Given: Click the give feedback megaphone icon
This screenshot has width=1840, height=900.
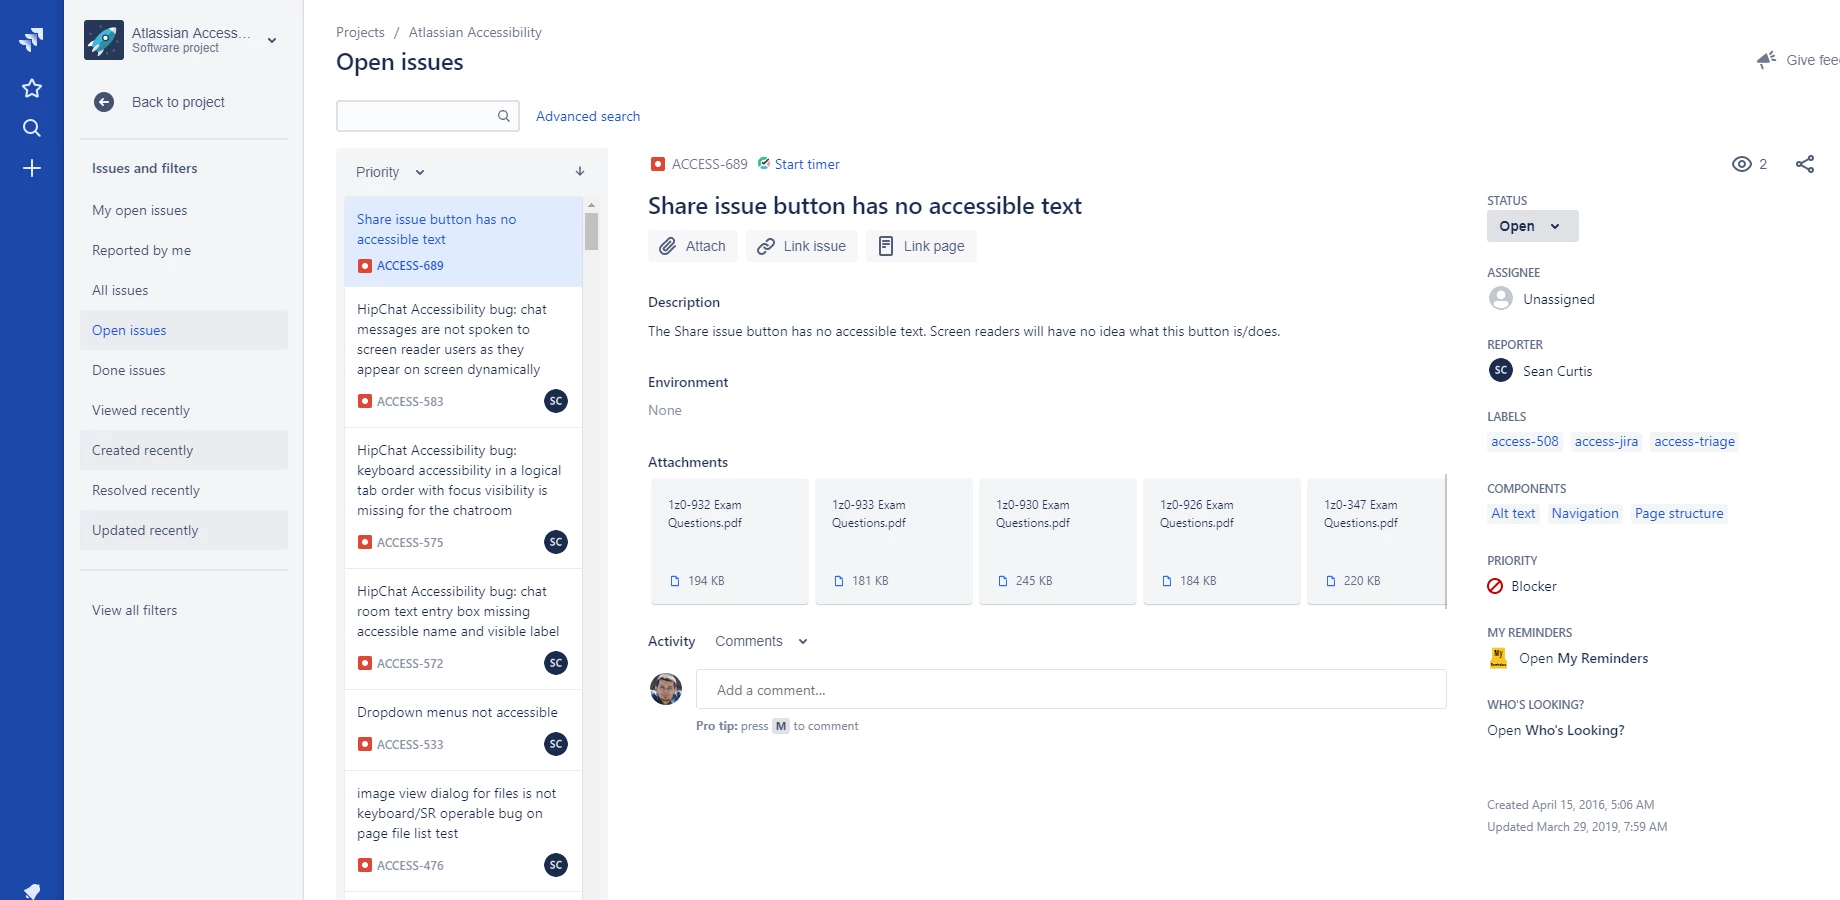Looking at the screenshot, I should 1767,60.
